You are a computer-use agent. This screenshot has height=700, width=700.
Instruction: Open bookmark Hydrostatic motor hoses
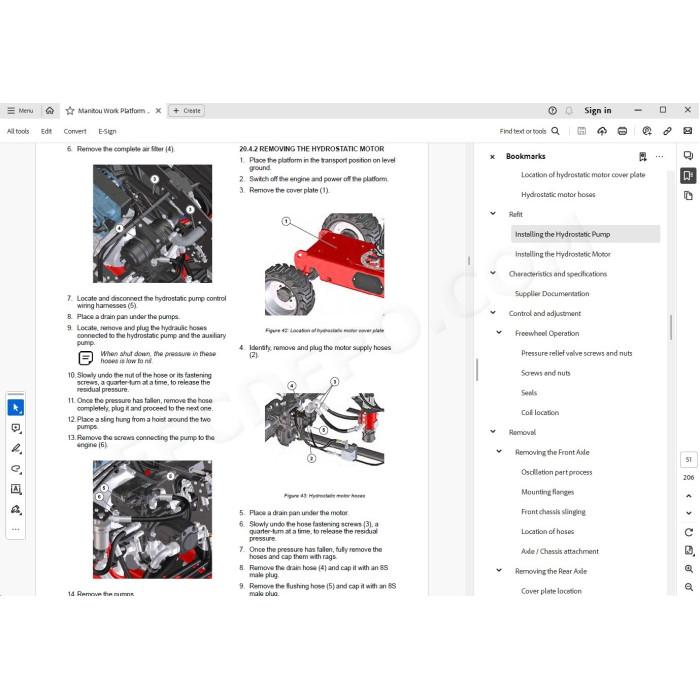click(x=558, y=194)
